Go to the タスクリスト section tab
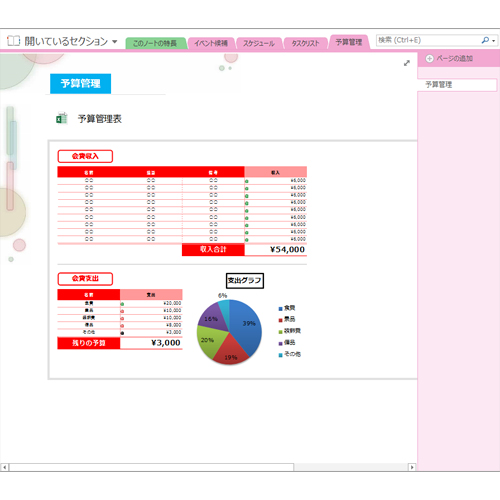 point(305,43)
